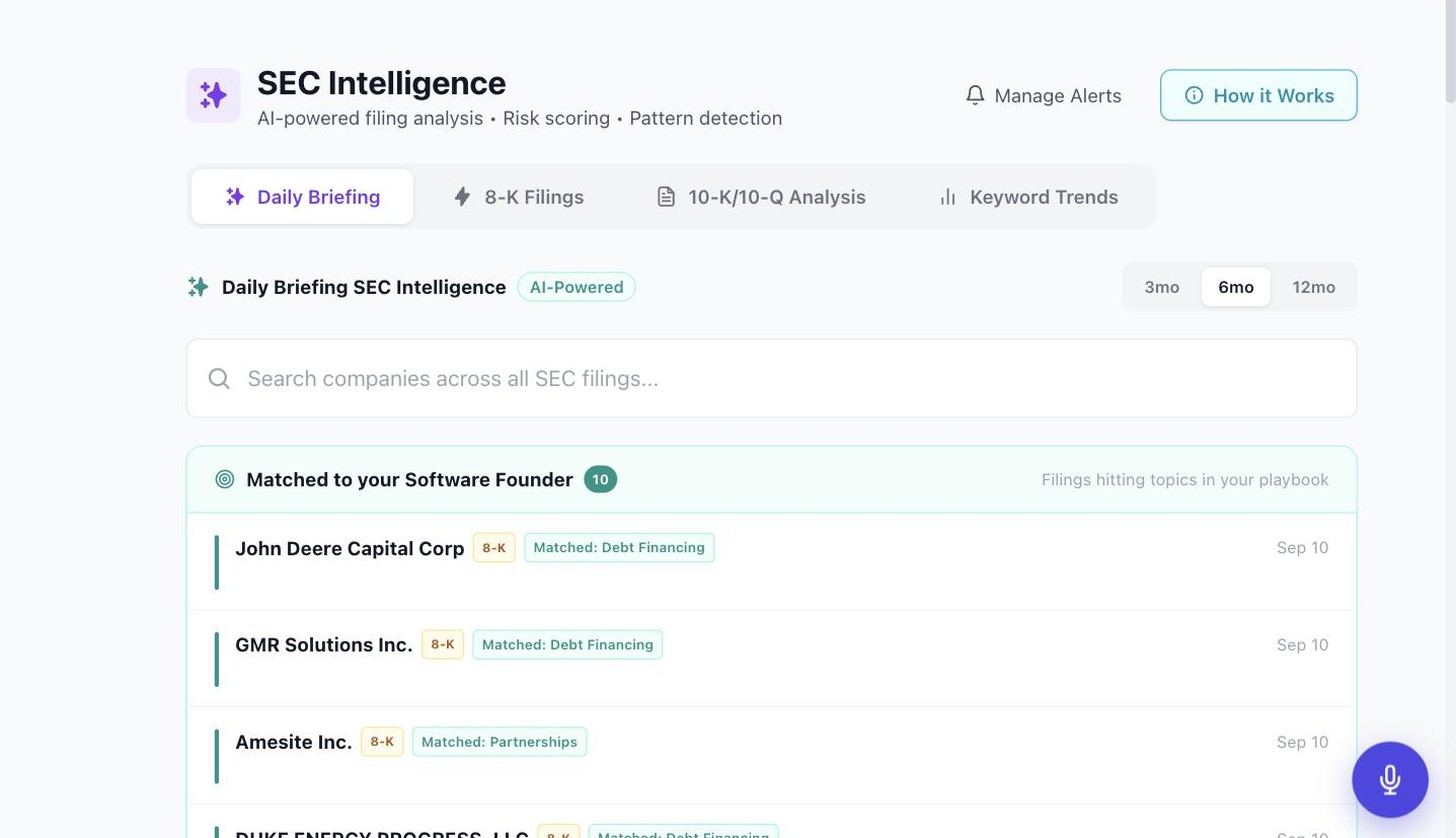Click the green sparkle icon beside Daily Briefing heading

click(198, 287)
